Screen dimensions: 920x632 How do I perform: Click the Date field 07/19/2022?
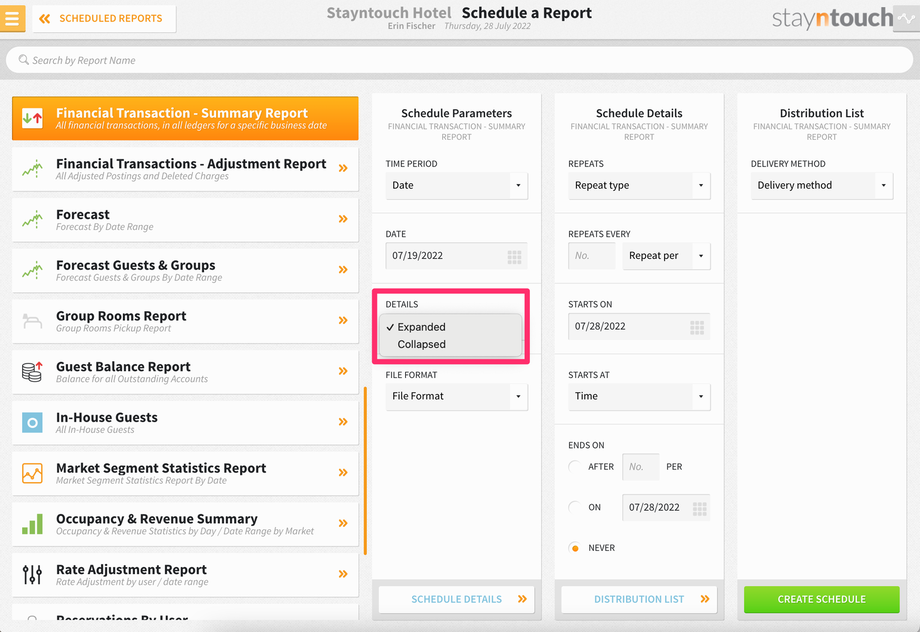click(456, 256)
